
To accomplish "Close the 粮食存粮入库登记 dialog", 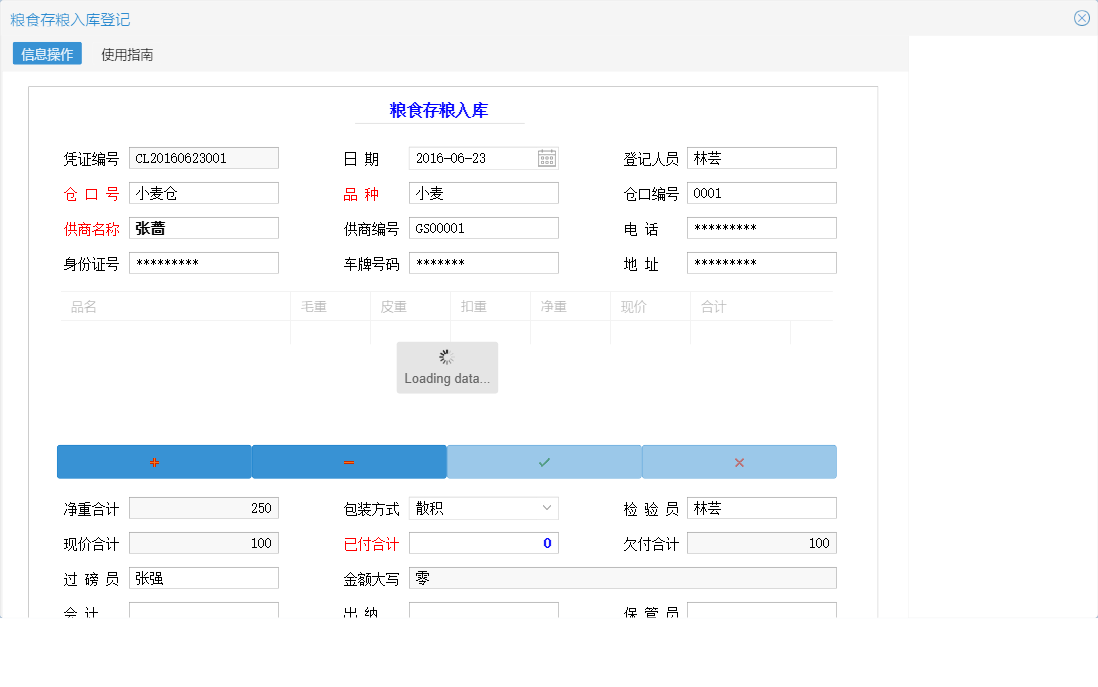I will click(1081, 17).
